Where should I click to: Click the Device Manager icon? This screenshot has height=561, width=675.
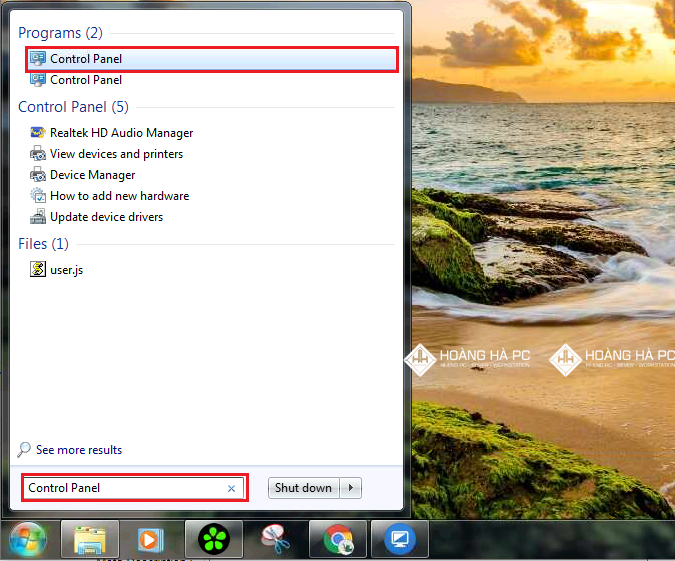[x=37, y=174]
